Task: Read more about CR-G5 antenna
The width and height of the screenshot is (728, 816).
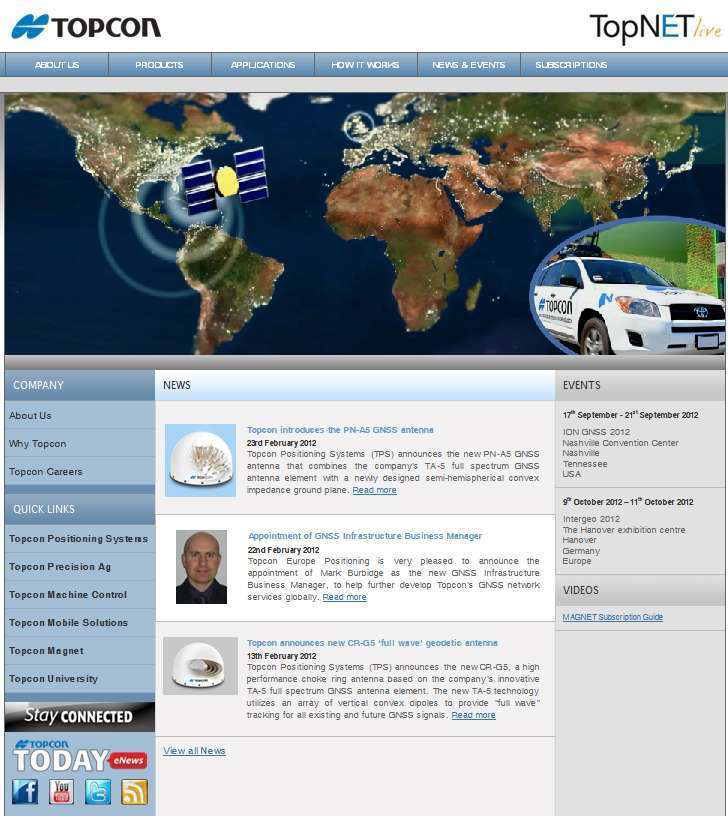Action: tap(473, 715)
